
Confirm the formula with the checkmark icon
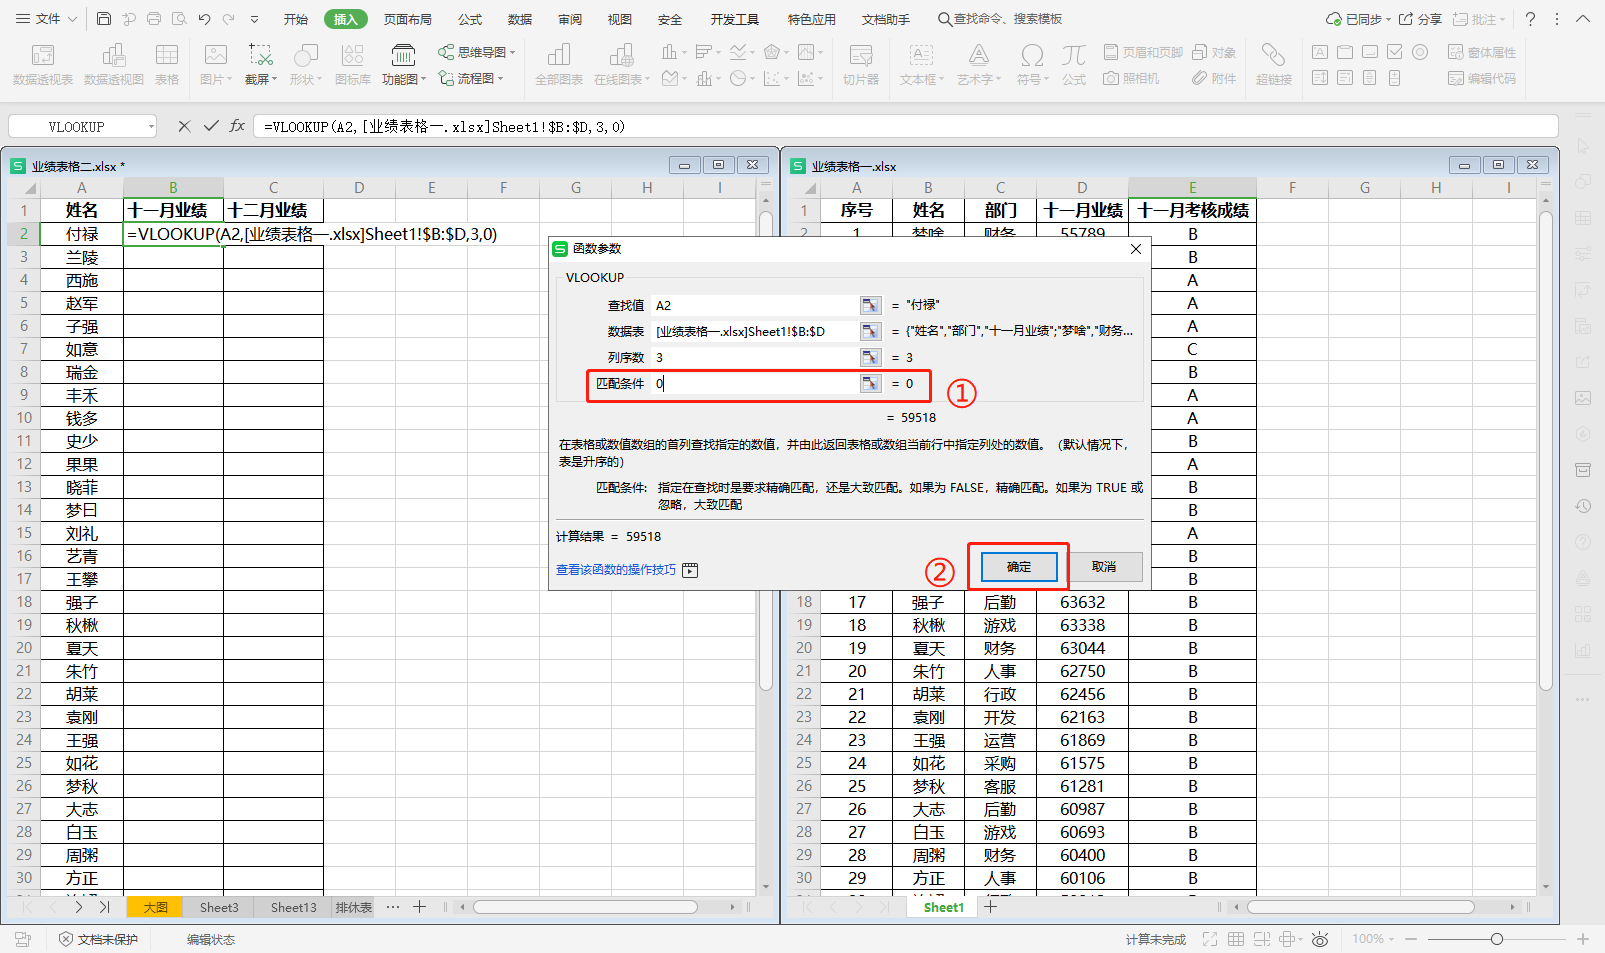point(210,126)
